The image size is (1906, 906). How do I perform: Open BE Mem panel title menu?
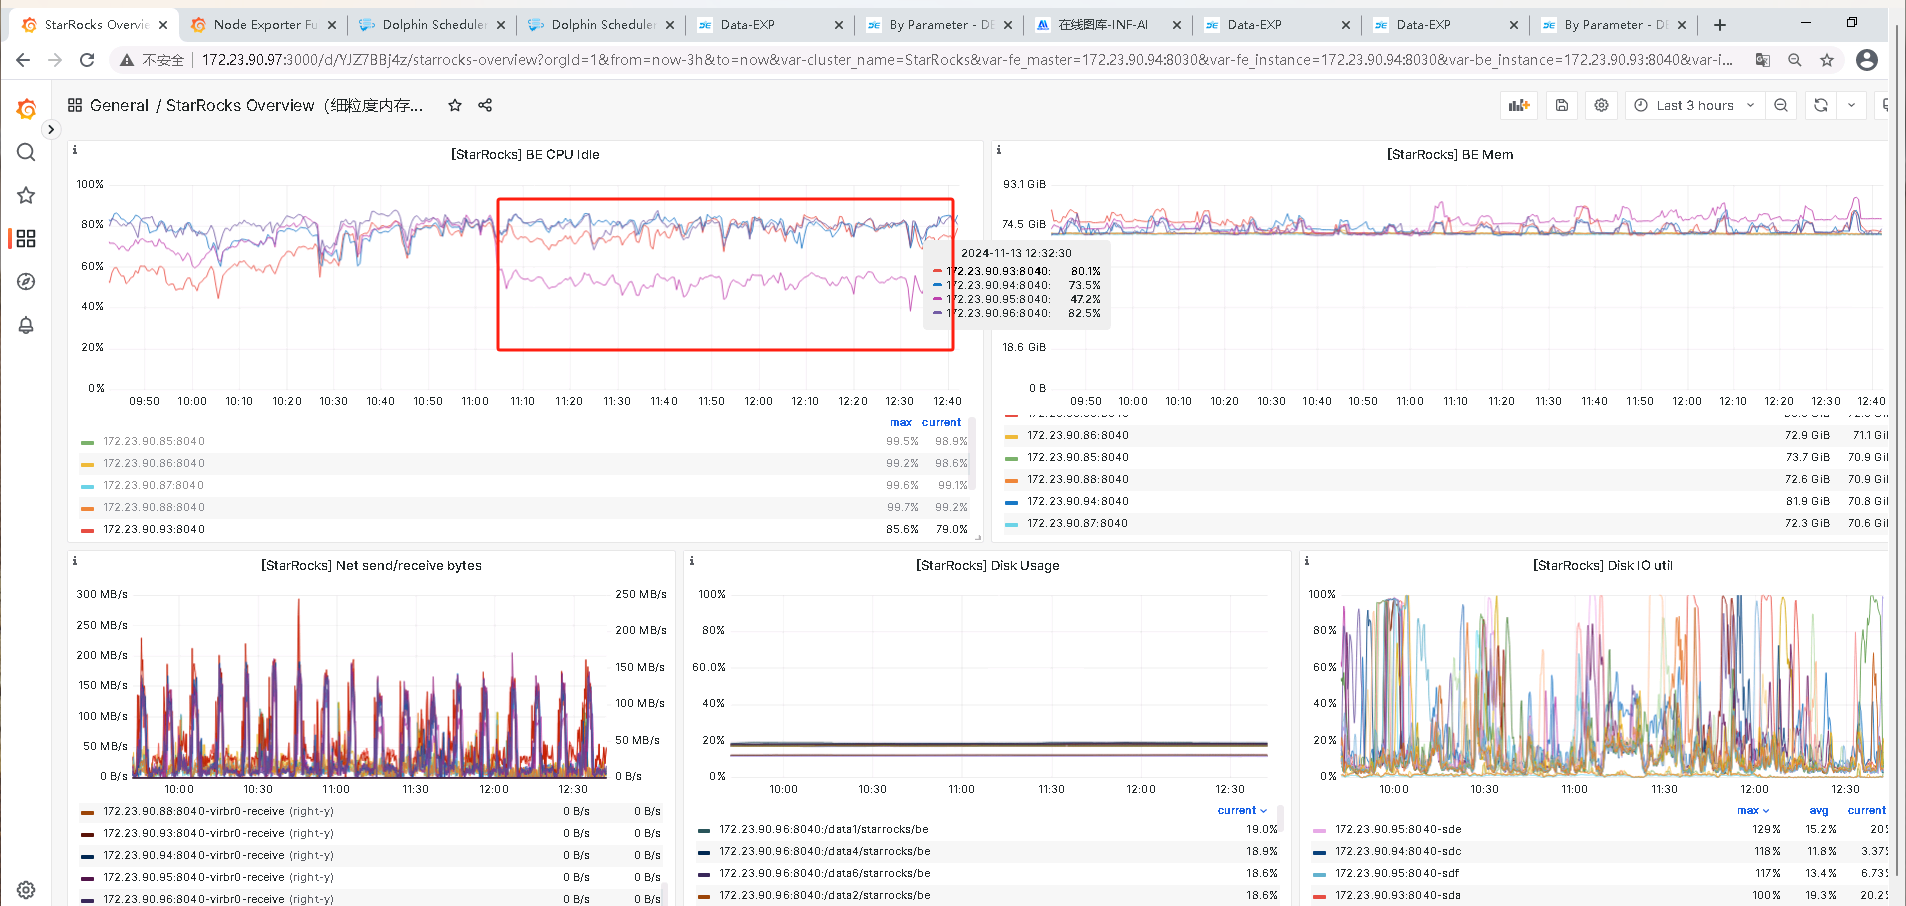[x=1450, y=154]
